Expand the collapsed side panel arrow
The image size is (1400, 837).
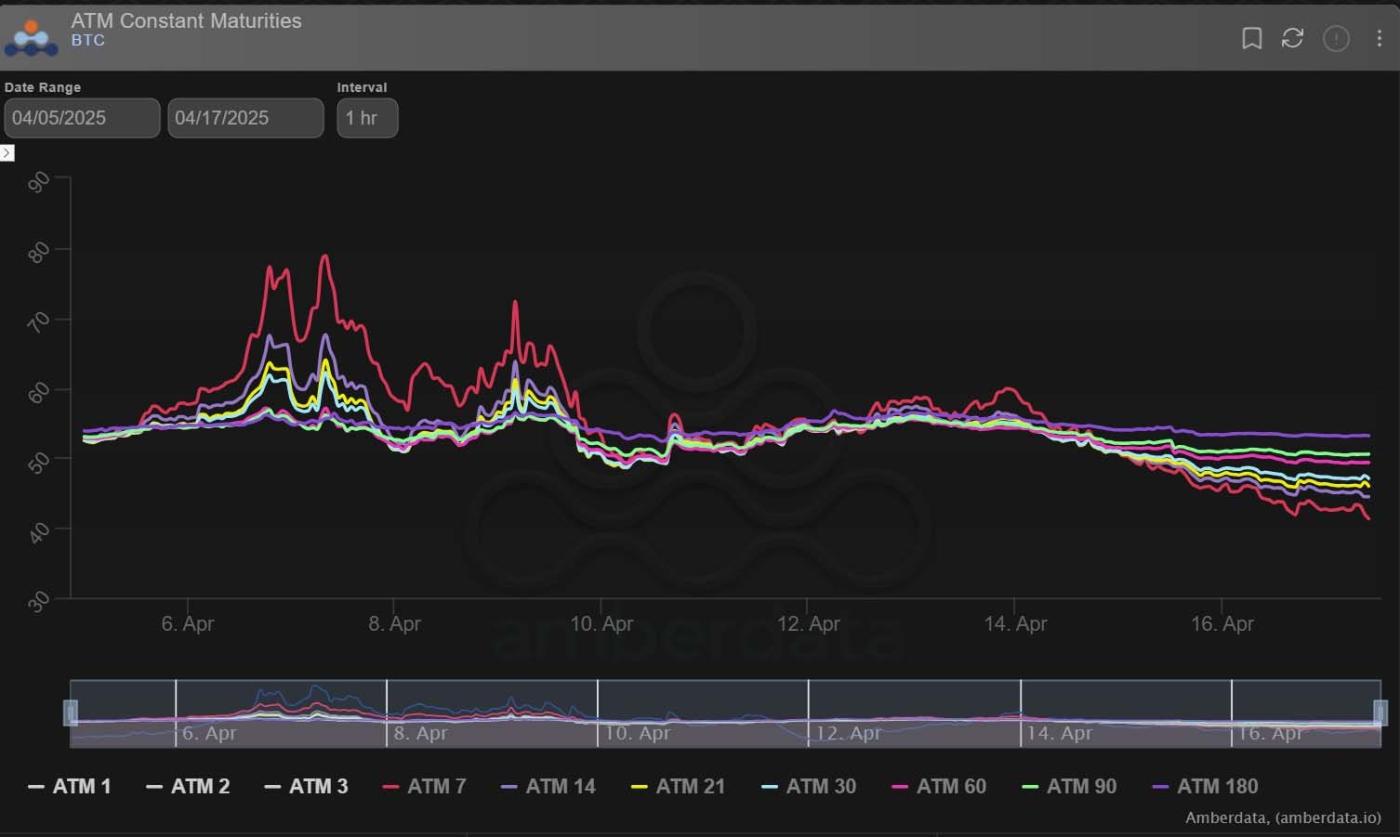coord(7,153)
